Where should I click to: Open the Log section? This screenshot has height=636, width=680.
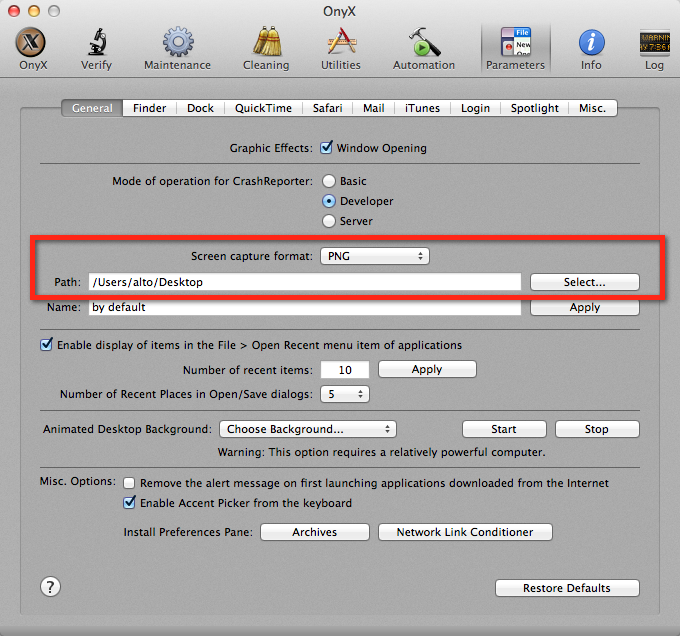tap(654, 49)
